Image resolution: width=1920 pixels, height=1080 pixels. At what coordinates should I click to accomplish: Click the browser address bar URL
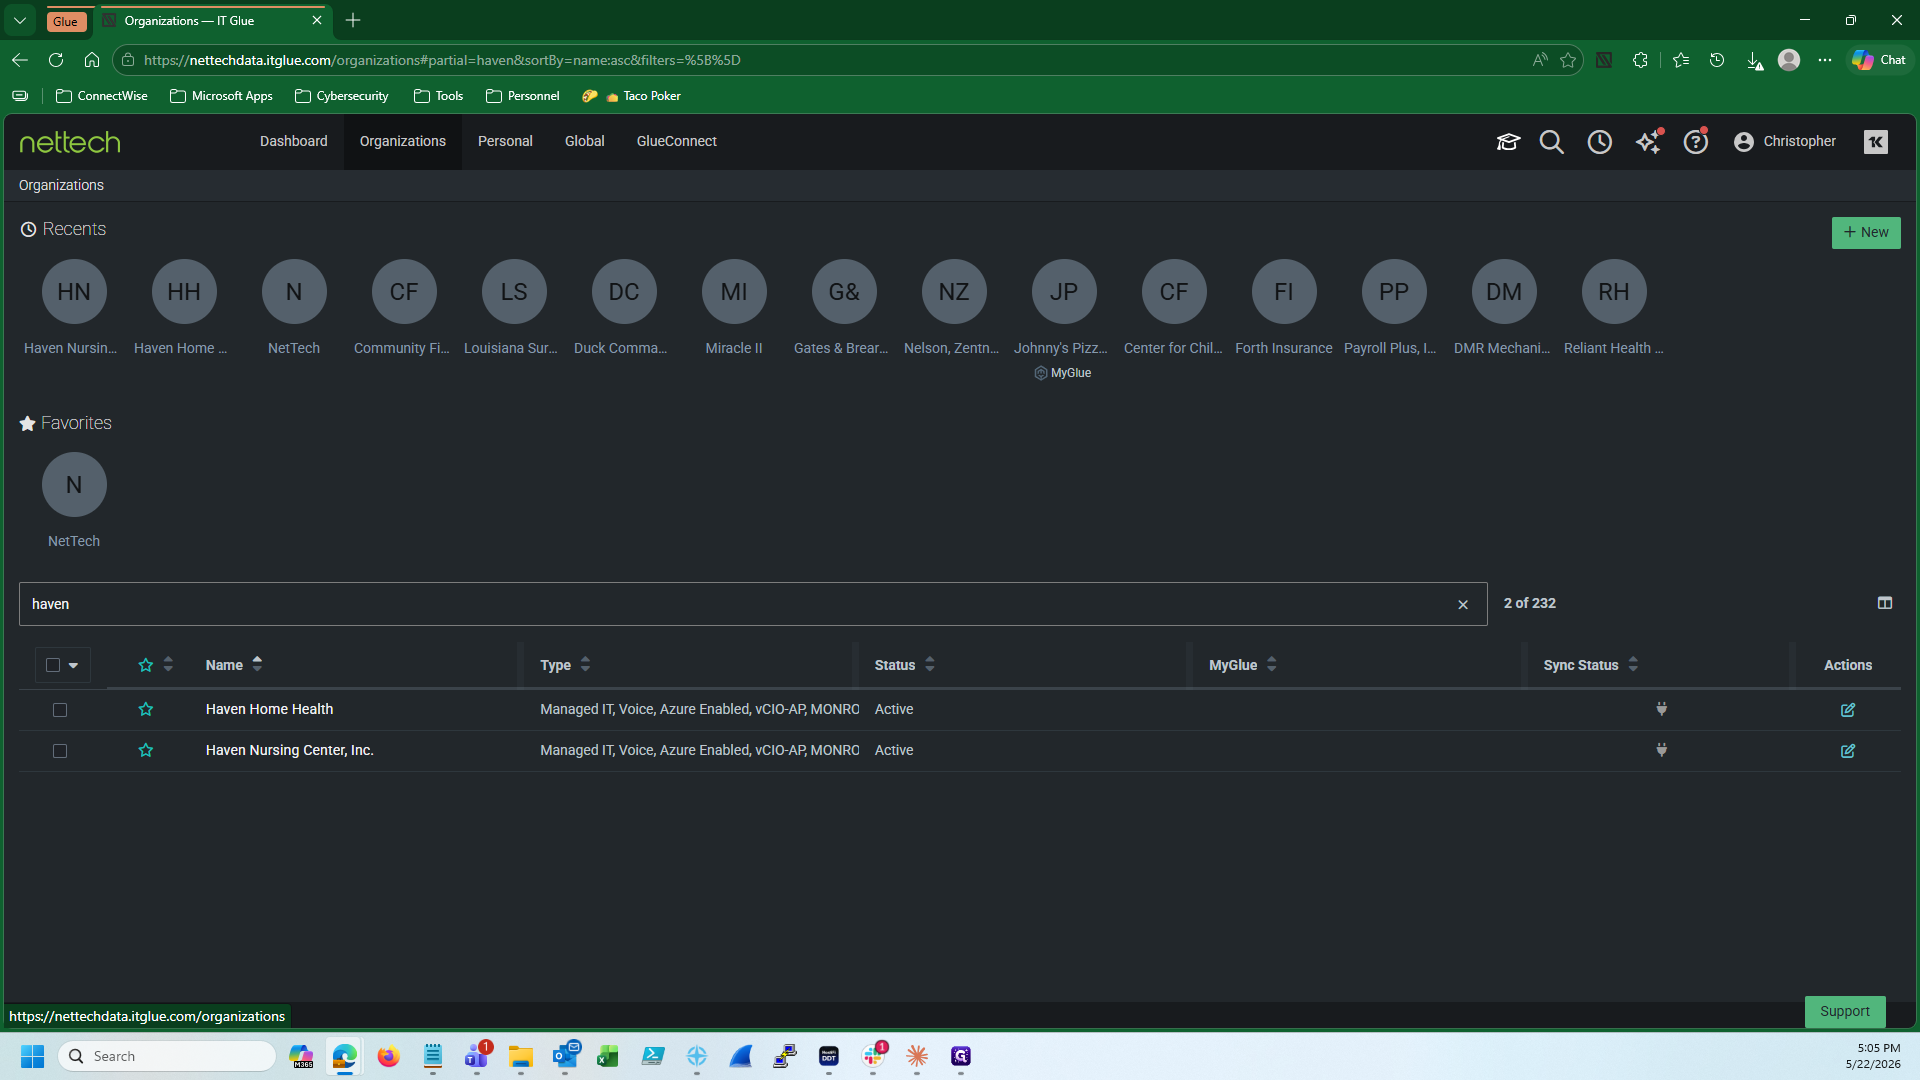pyautogui.click(x=442, y=60)
